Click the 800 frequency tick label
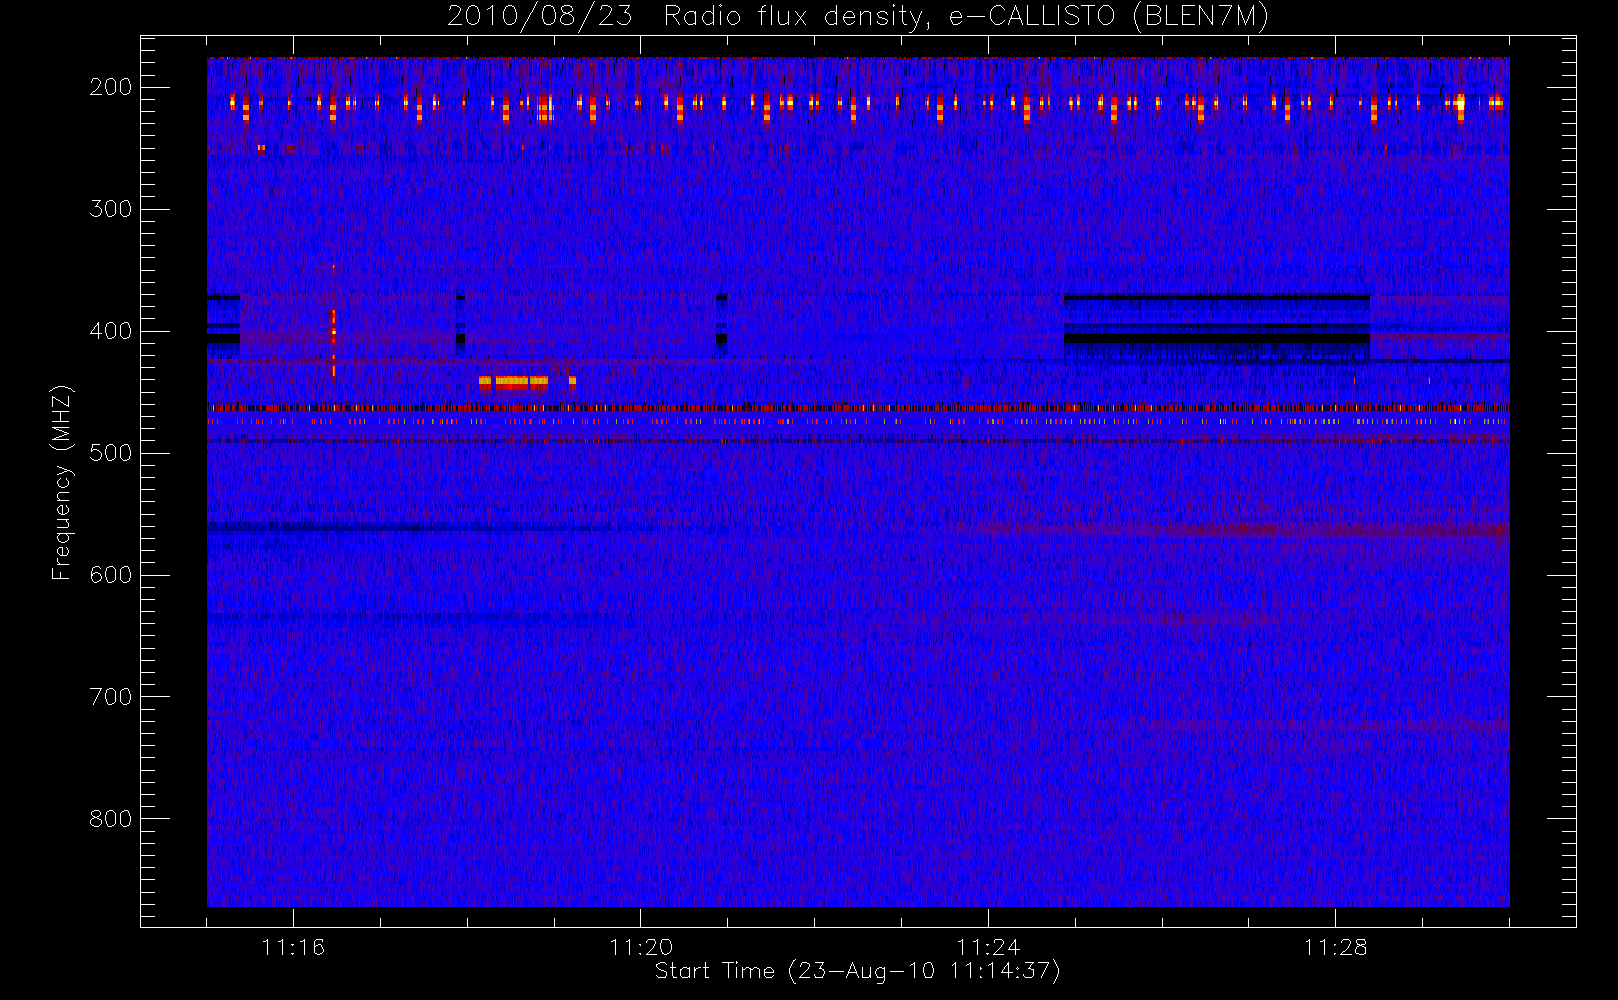The image size is (1618, 1000). click(111, 819)
